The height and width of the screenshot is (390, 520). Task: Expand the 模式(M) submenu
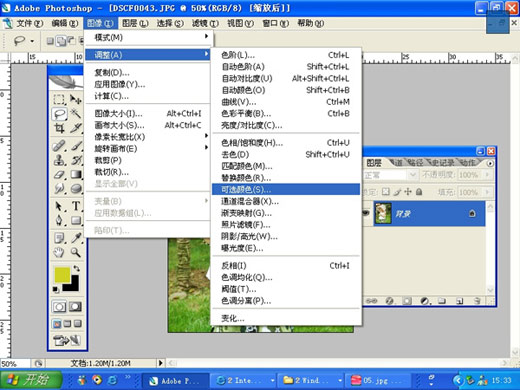coord(147,37)
